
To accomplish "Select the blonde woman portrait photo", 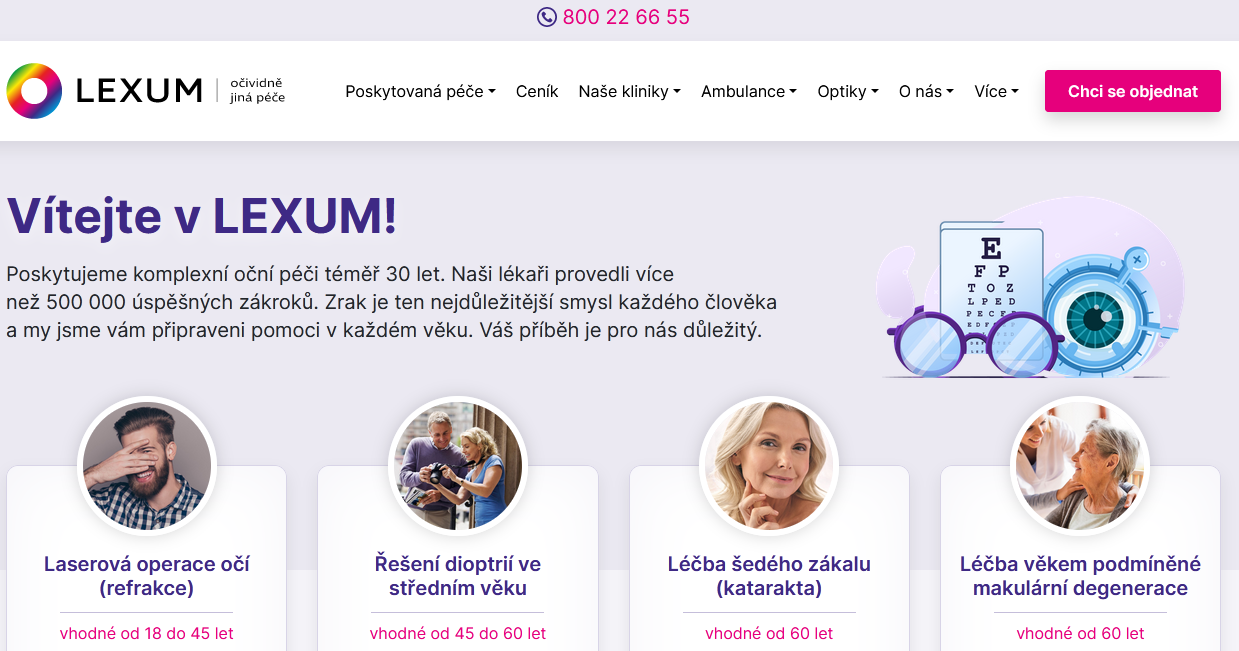I will 769,466.
